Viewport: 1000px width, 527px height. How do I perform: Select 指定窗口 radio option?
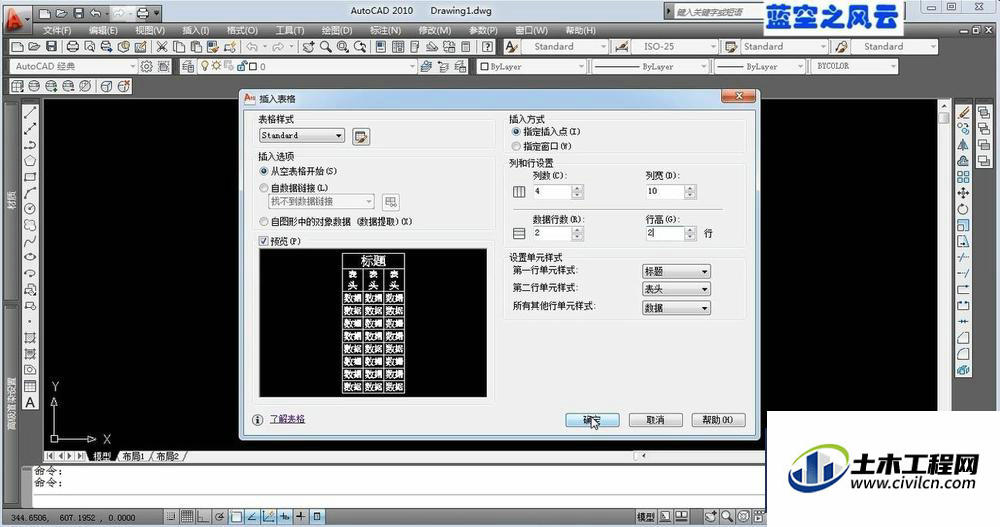pyautogui.click(x=516, y=146)
